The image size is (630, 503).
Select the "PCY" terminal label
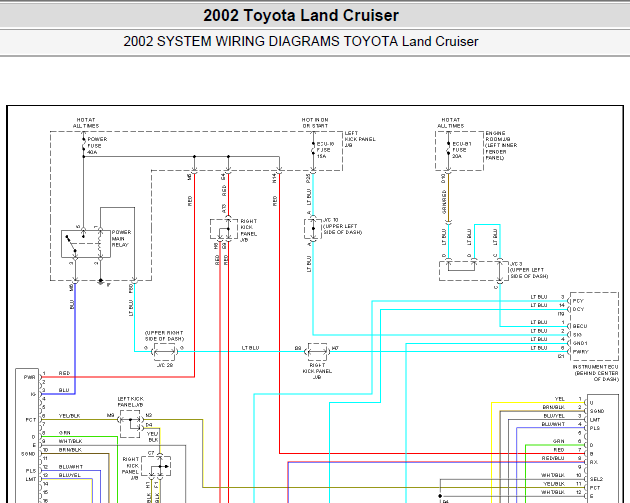coord(578,301)
